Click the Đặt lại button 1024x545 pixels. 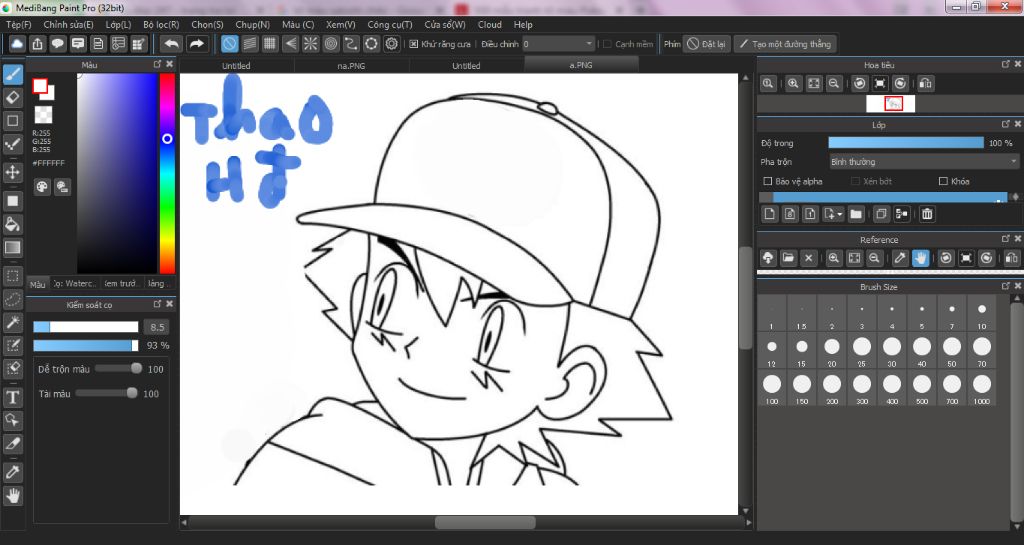[707, 44]
